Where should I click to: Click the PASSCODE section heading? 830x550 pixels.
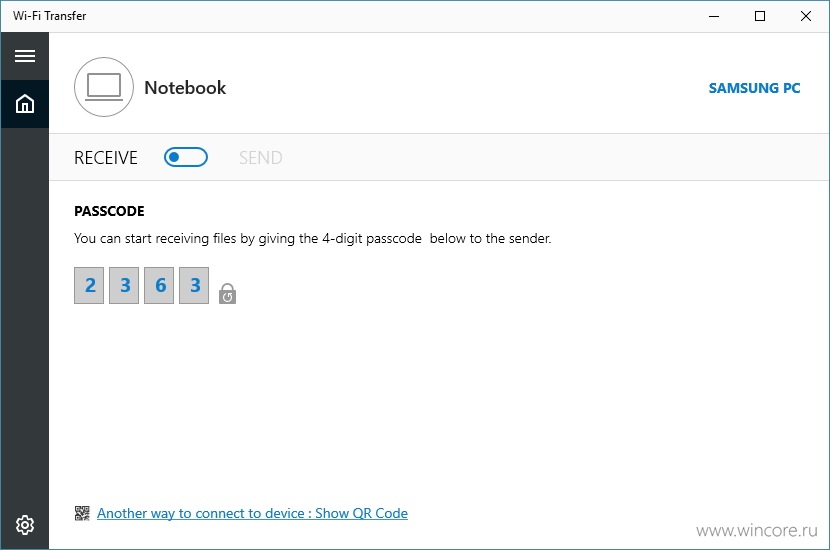[x=109, y=211]
